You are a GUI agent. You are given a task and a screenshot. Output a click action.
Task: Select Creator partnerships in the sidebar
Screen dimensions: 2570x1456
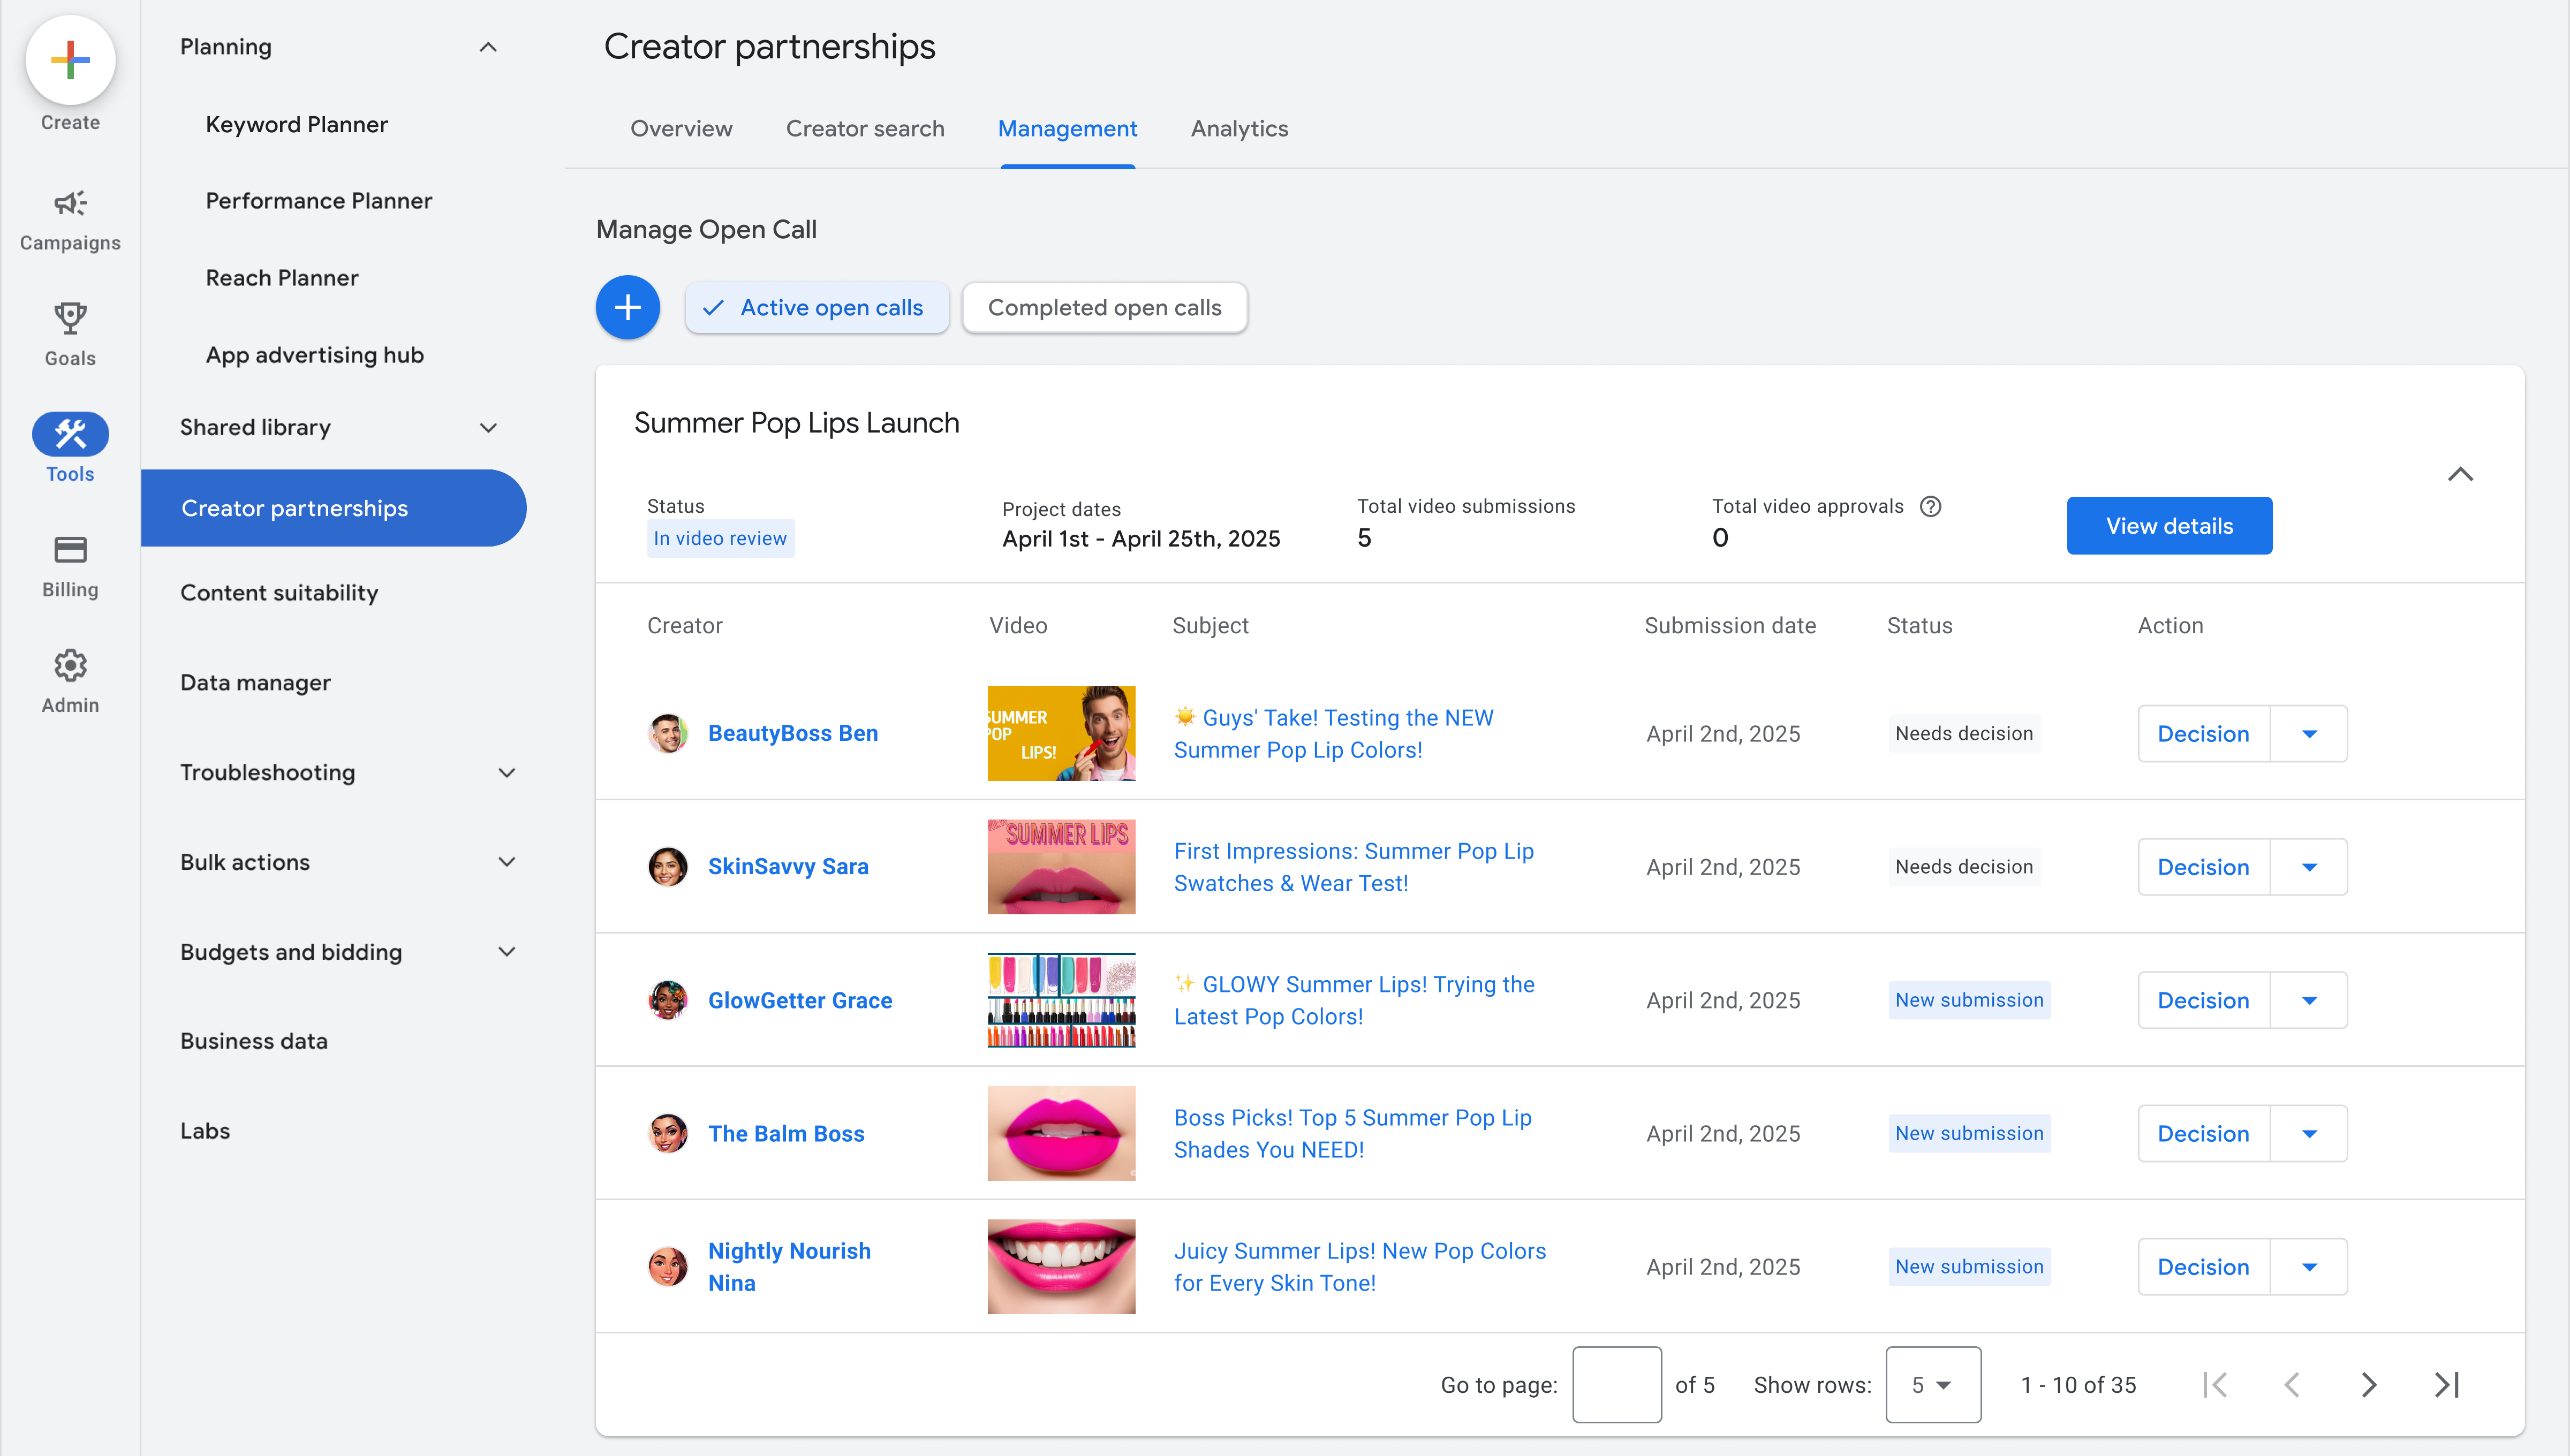tap(333, 508)
